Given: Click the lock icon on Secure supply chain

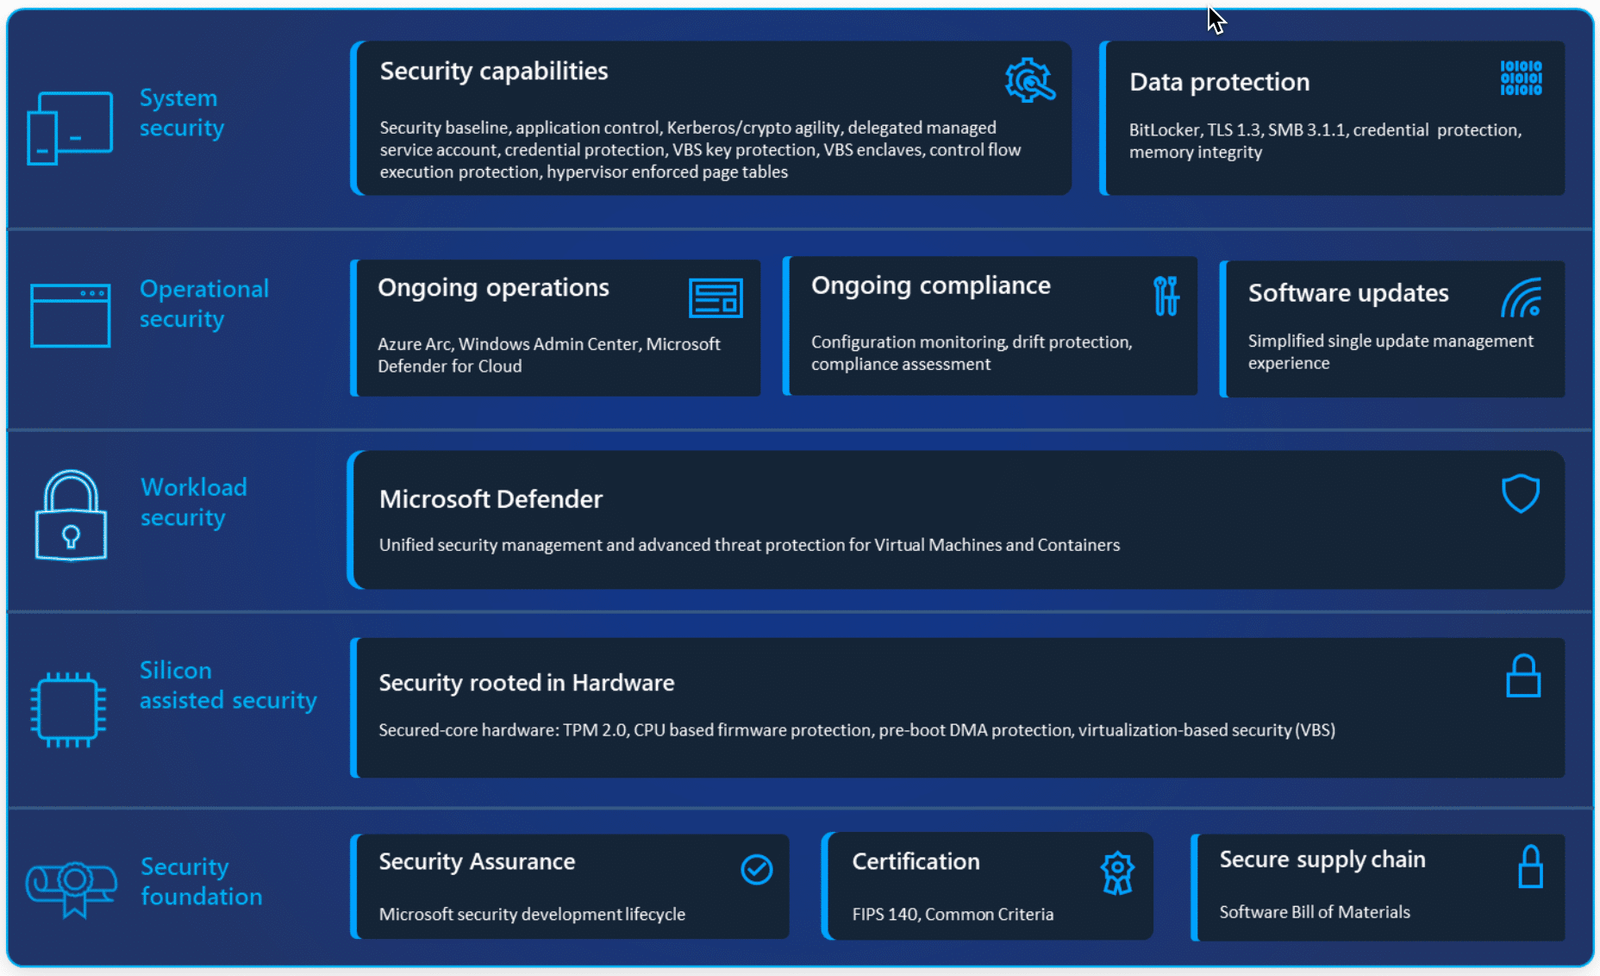Looking at the screenshot, I should [x=1531, y=868].
